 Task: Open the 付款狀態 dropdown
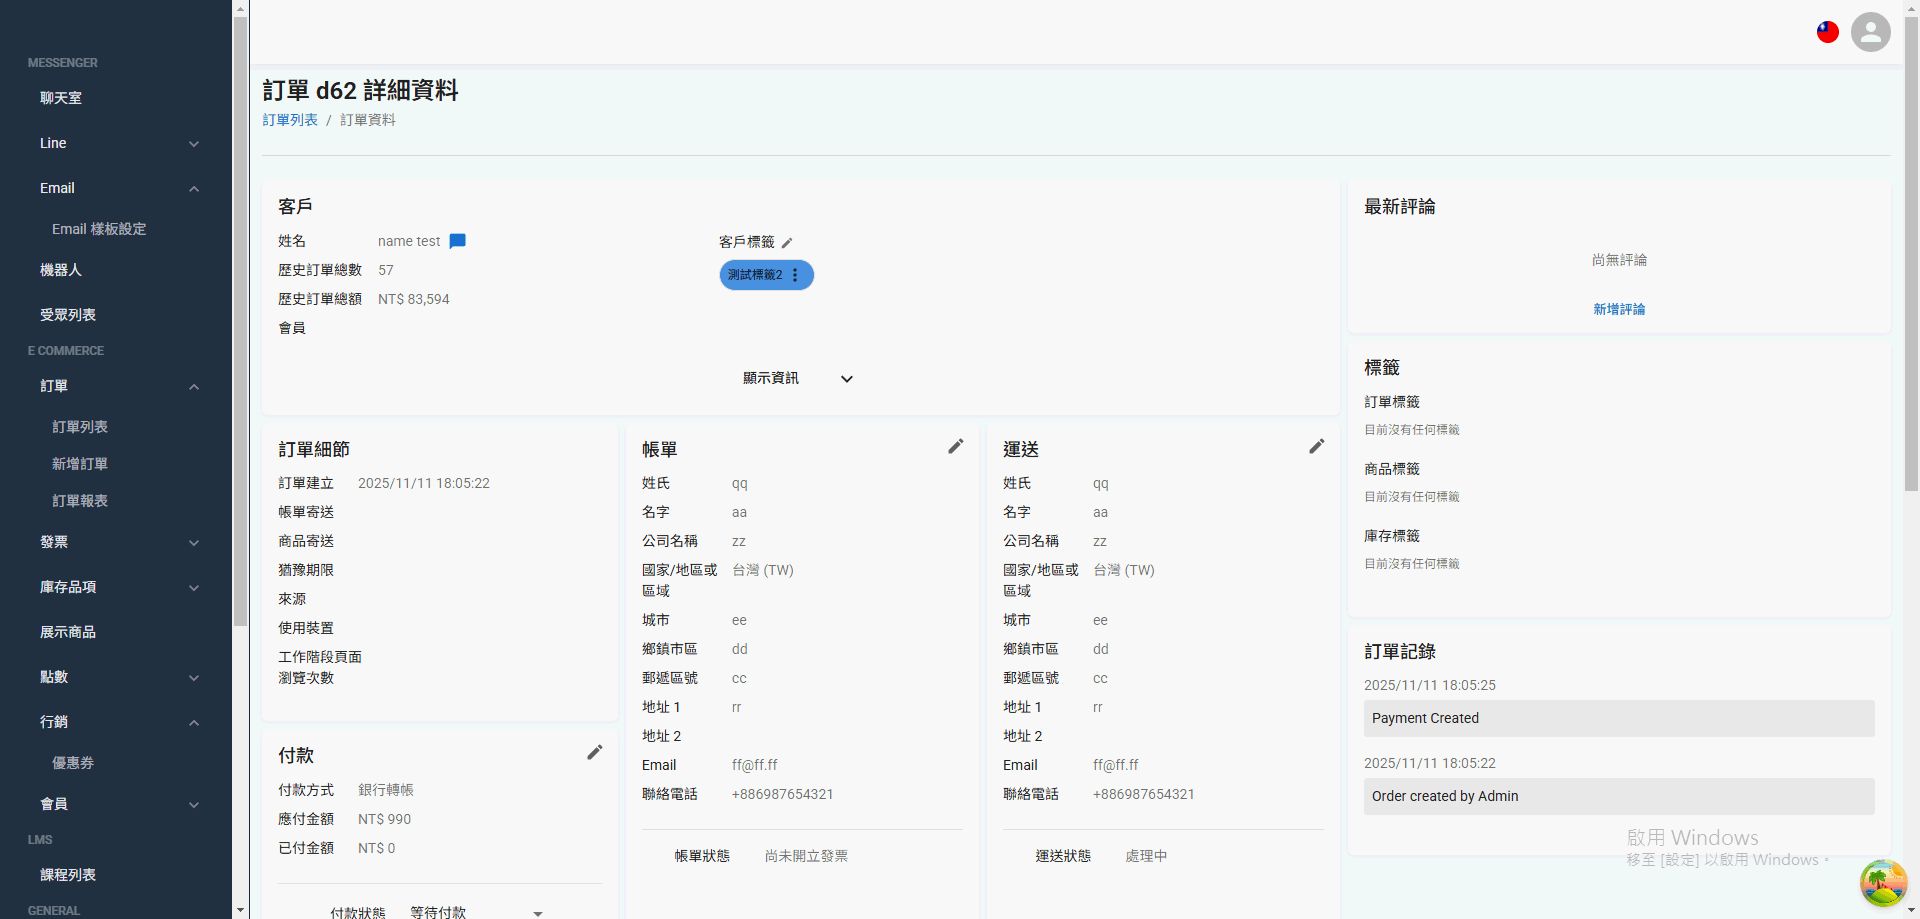(x=477, y=912)
